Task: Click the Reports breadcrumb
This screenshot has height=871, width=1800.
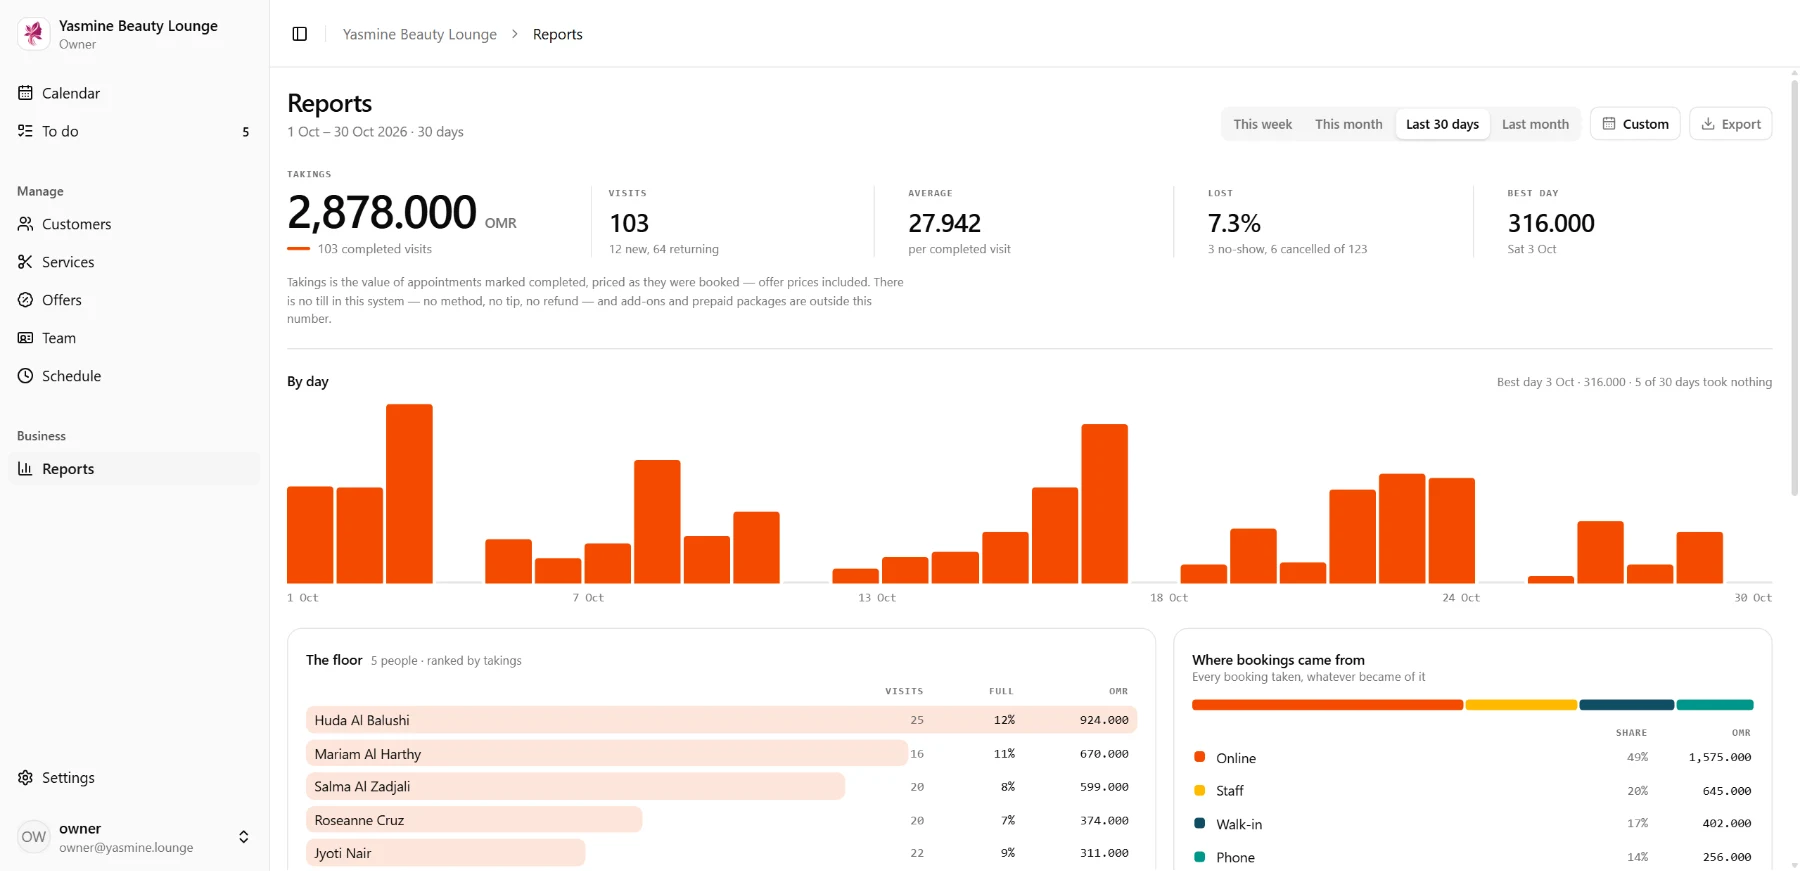Action: [x=558, y=34]
